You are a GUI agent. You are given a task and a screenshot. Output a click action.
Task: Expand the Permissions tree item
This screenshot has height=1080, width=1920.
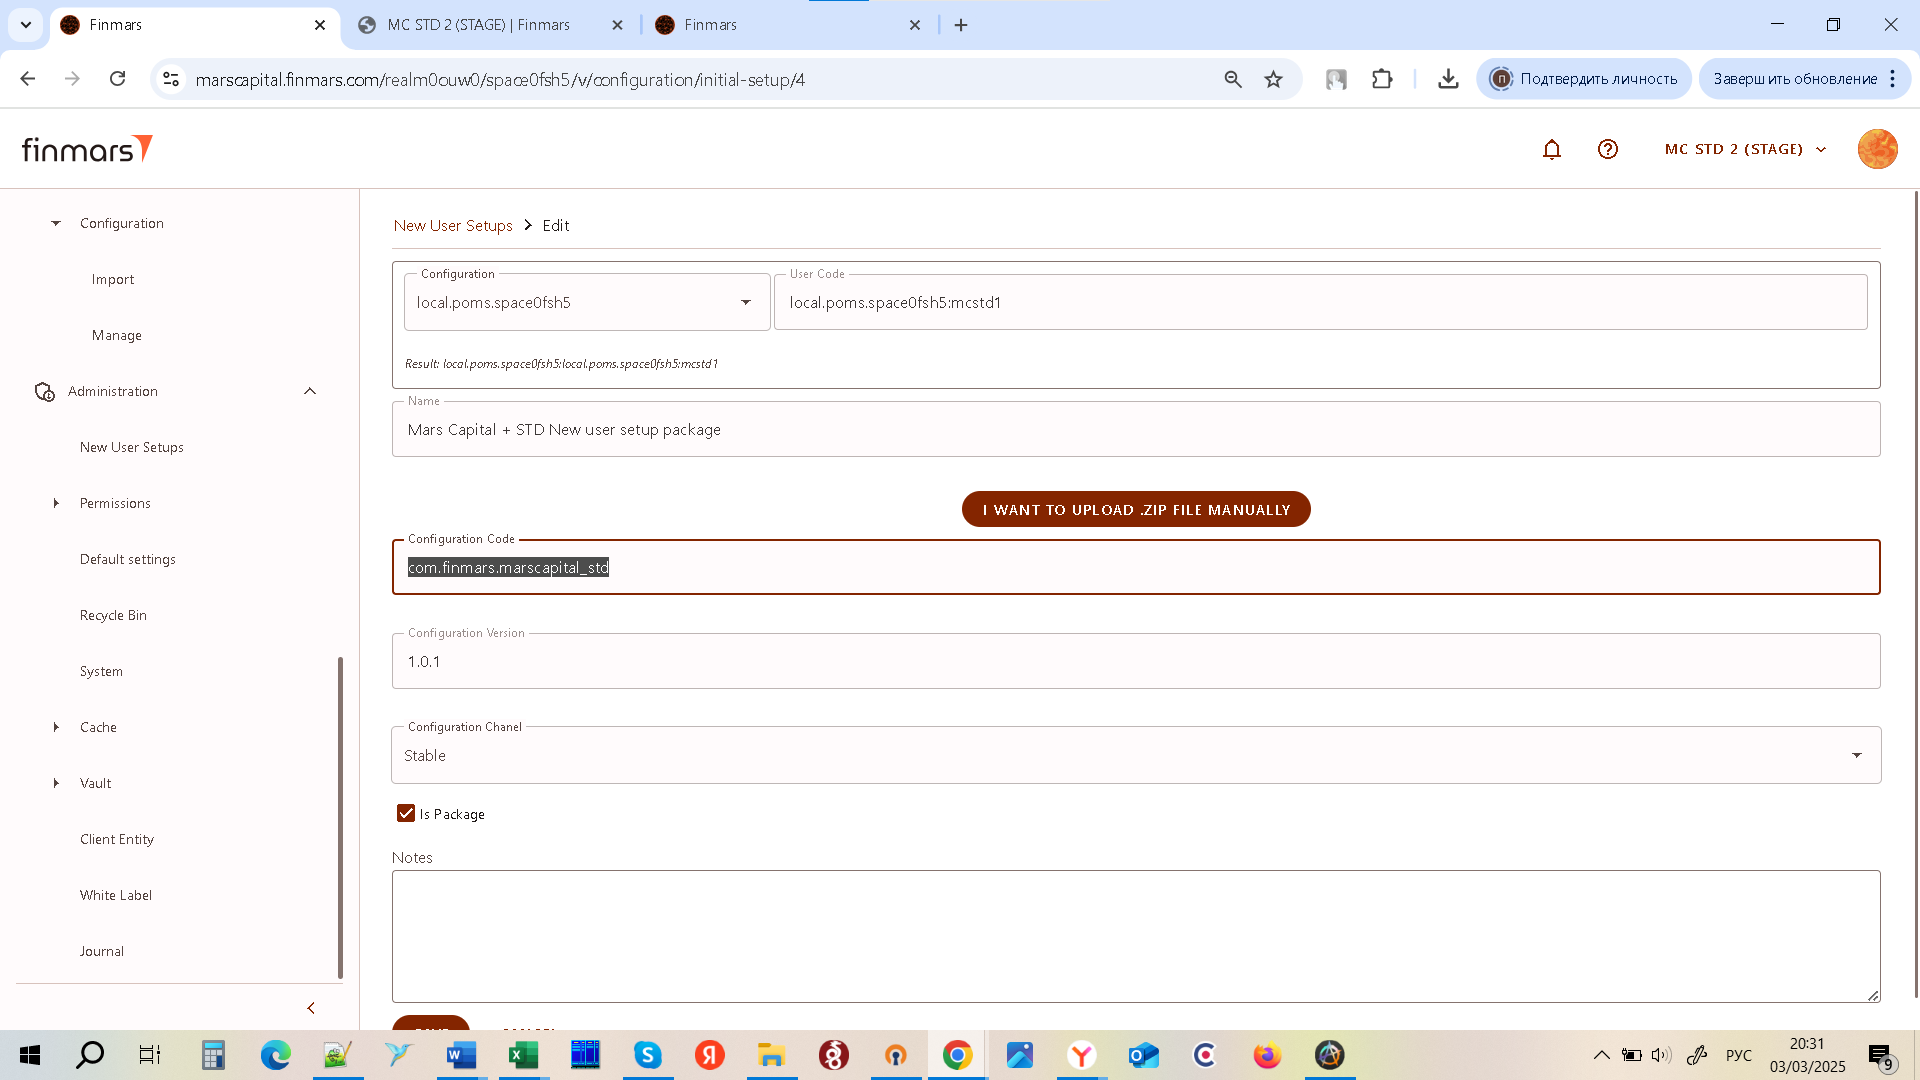pos(56,503)
